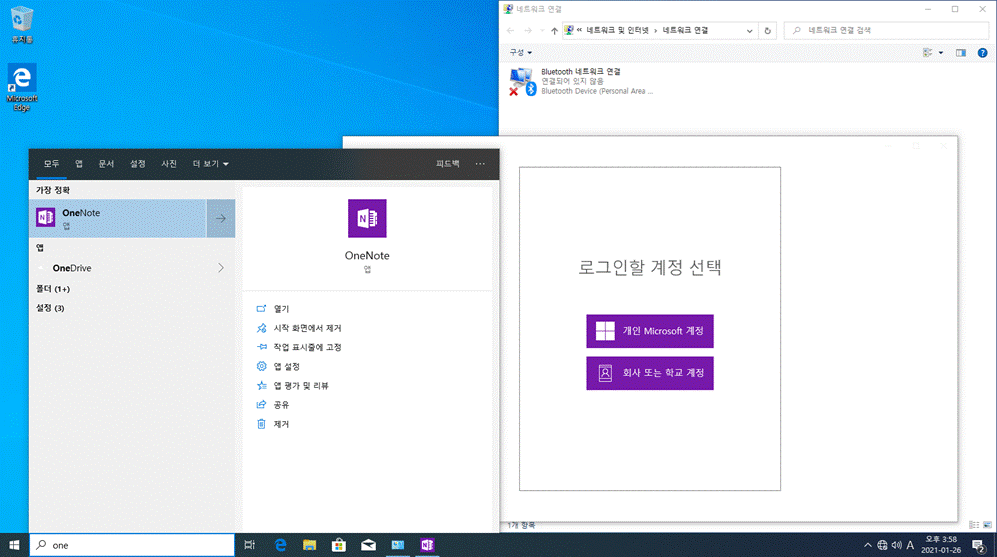The height and width of the screenshot is (557, 997).
Task: Toggle the IME language indicator A
Action: coord(911,545)
